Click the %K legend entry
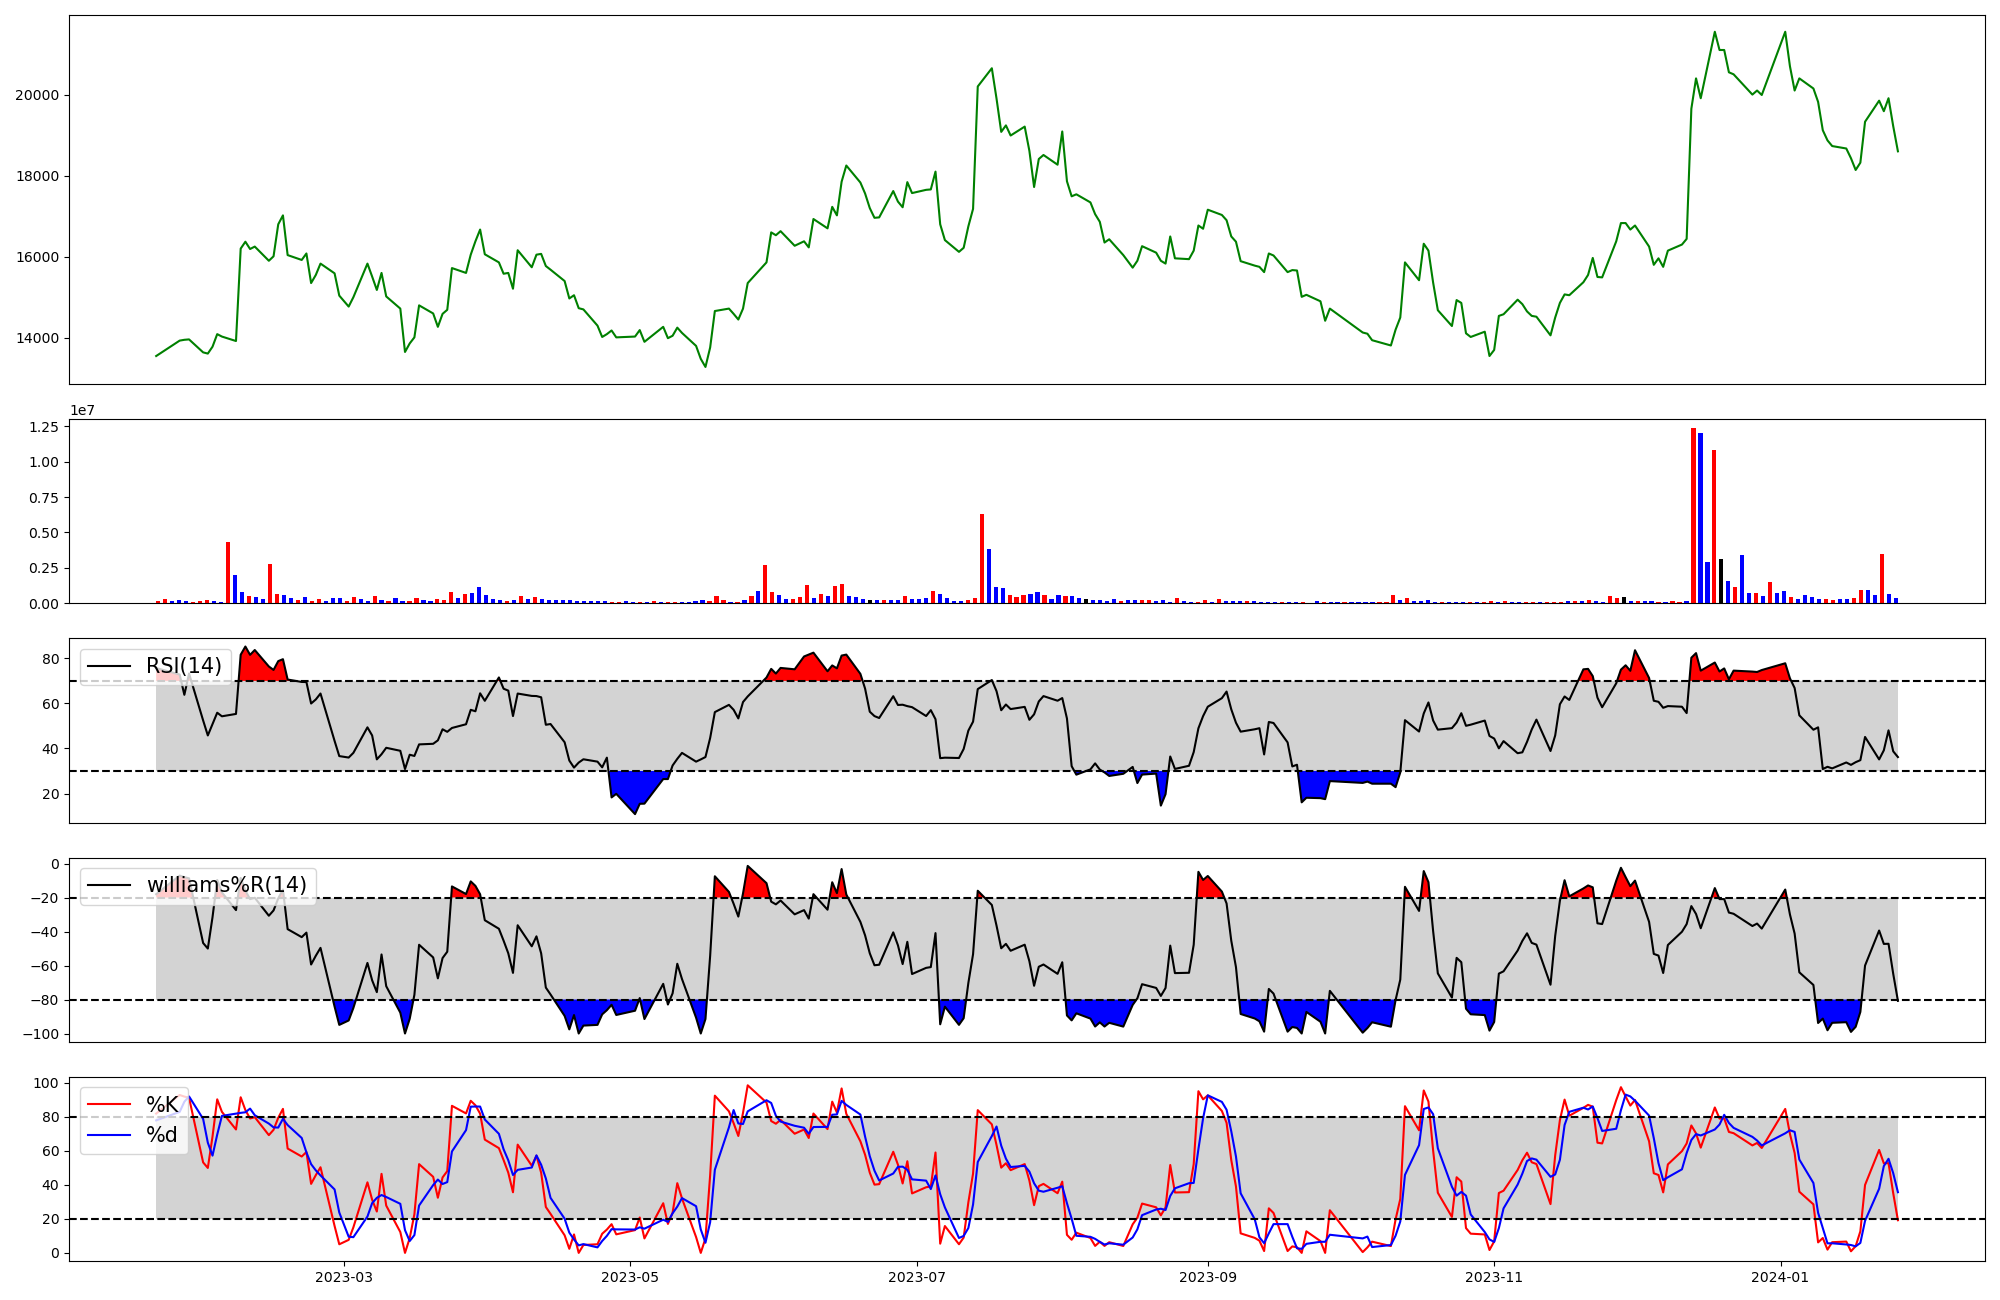This screenshot has width=2000, height=1300. click(x=162, y=1105)
